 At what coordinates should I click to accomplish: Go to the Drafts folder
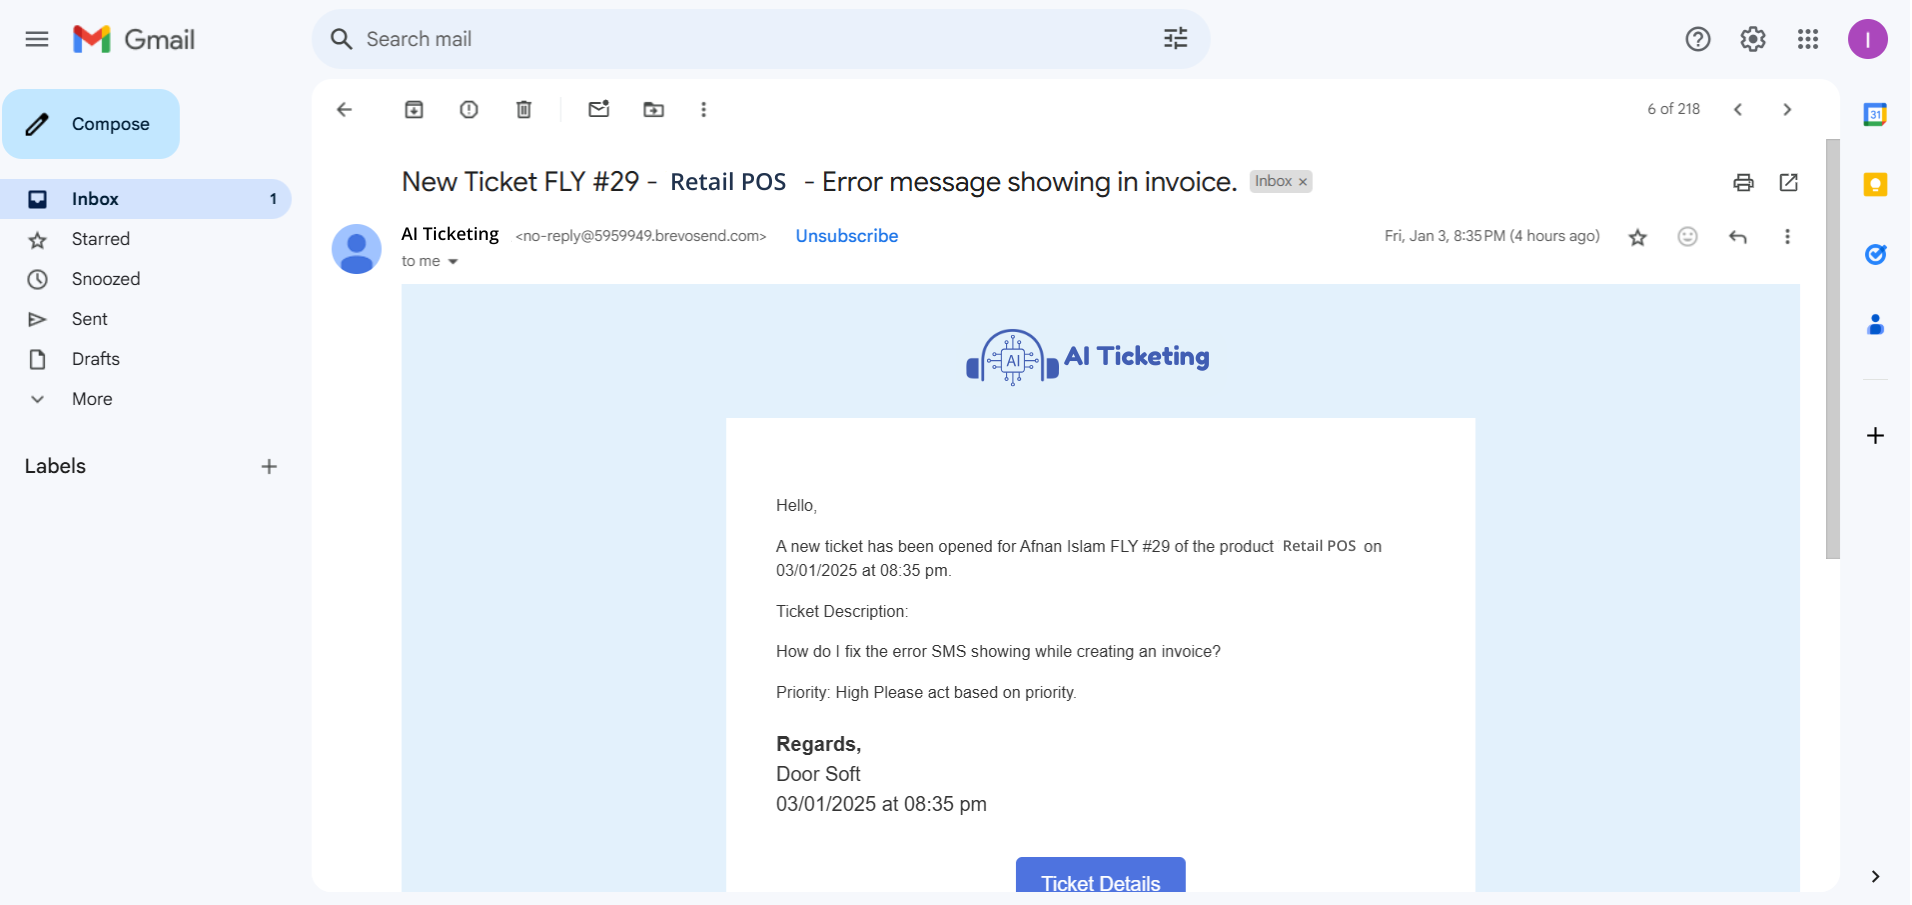96,359
